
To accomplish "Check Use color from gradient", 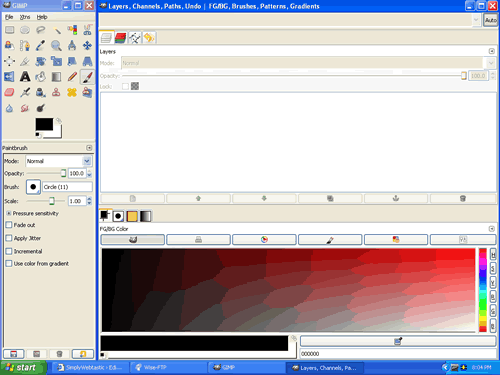I will point(9,263).
